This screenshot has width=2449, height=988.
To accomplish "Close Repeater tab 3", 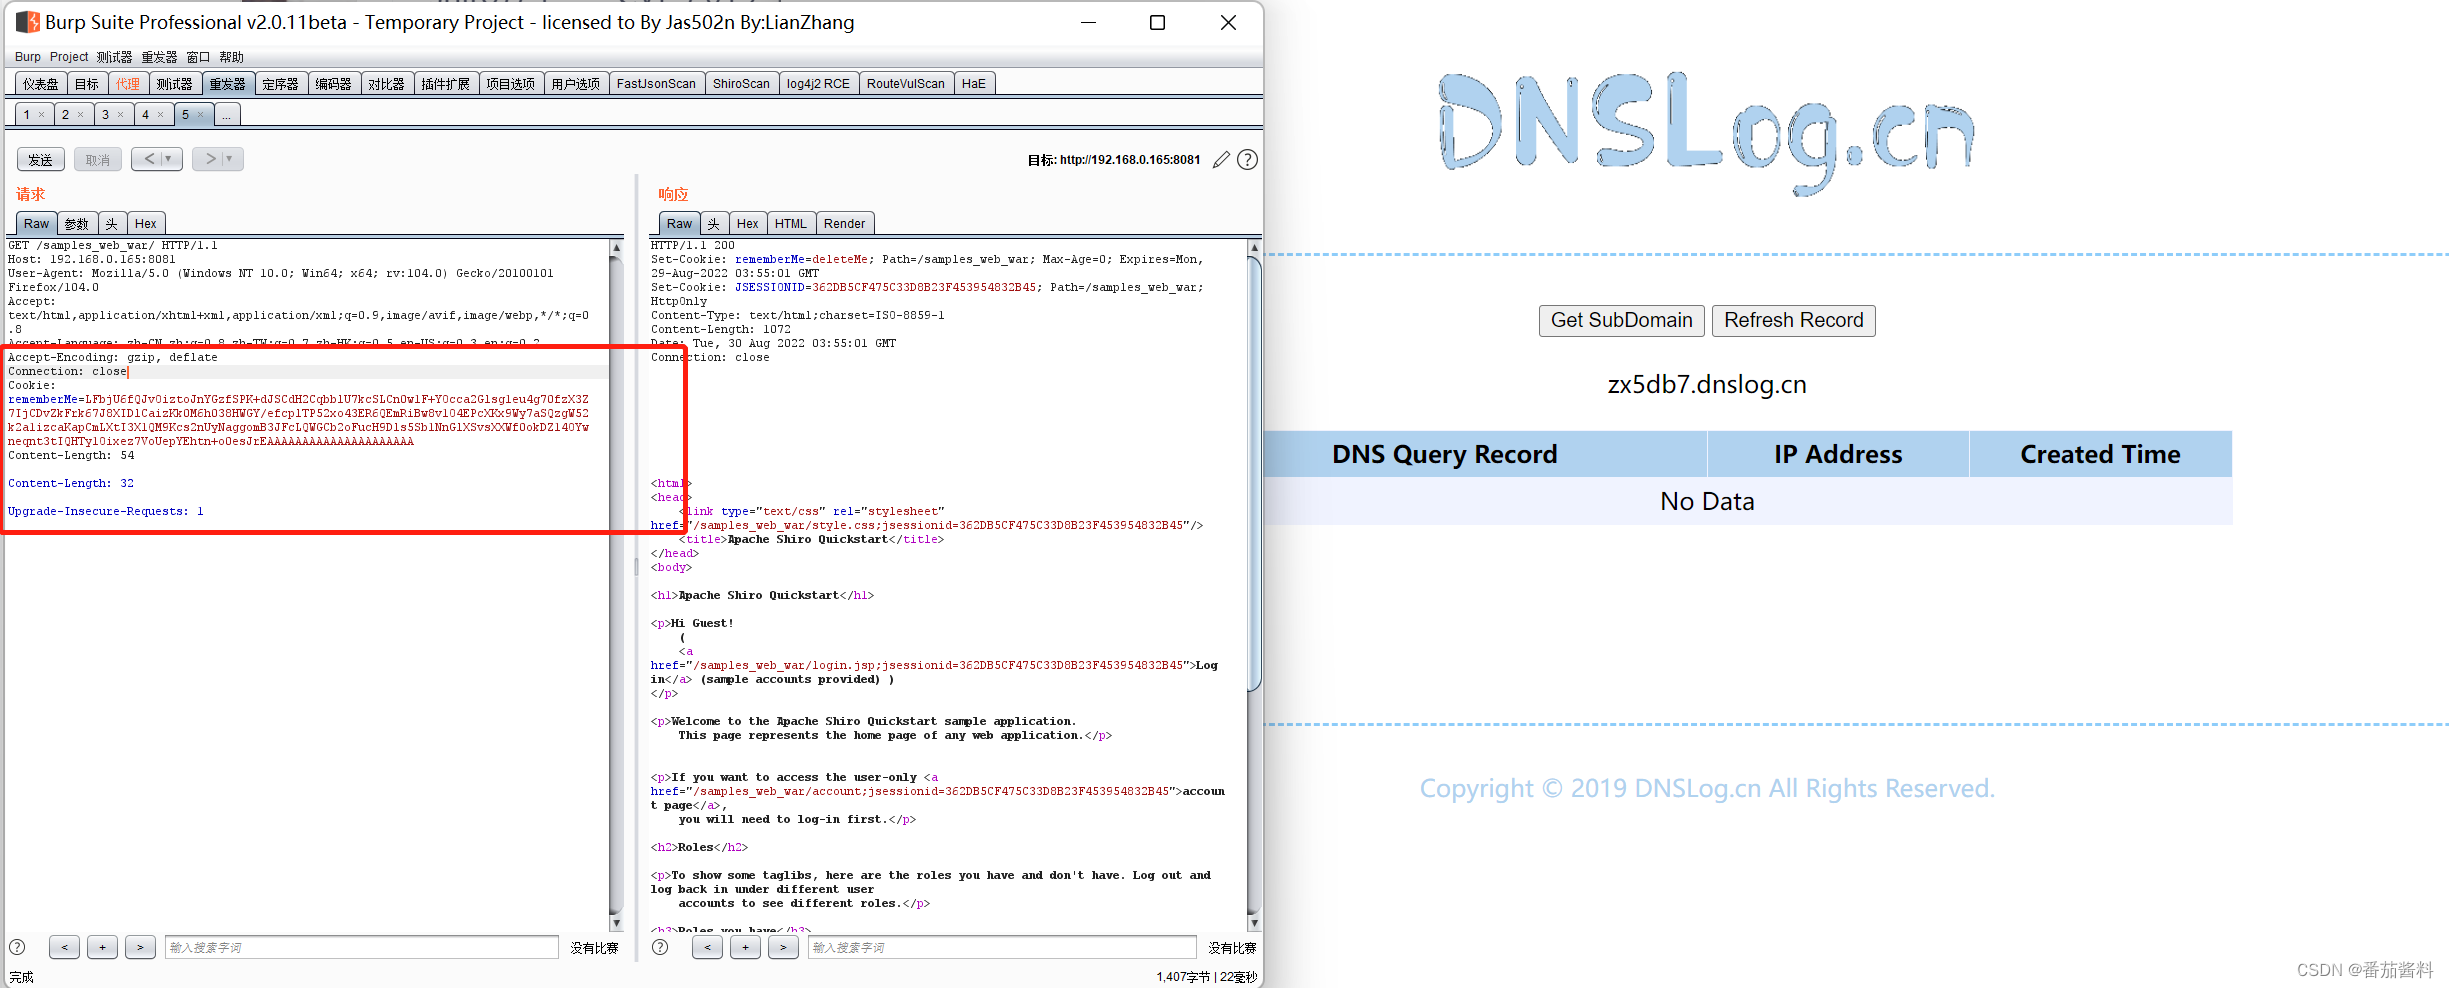I will [121, 115].
